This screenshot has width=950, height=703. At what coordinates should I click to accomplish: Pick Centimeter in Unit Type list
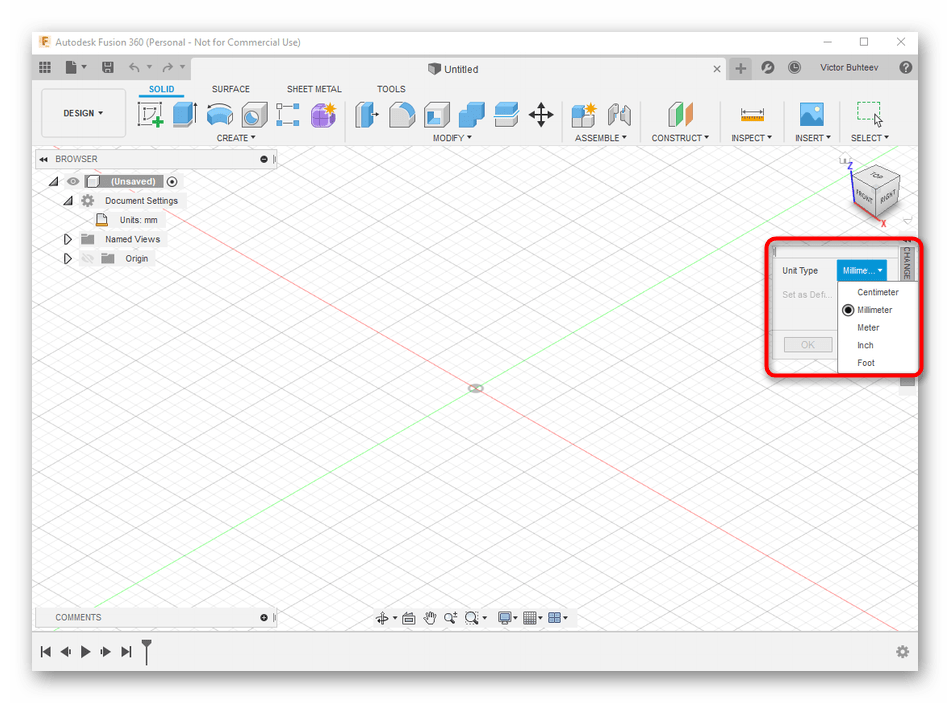(877, 292)
